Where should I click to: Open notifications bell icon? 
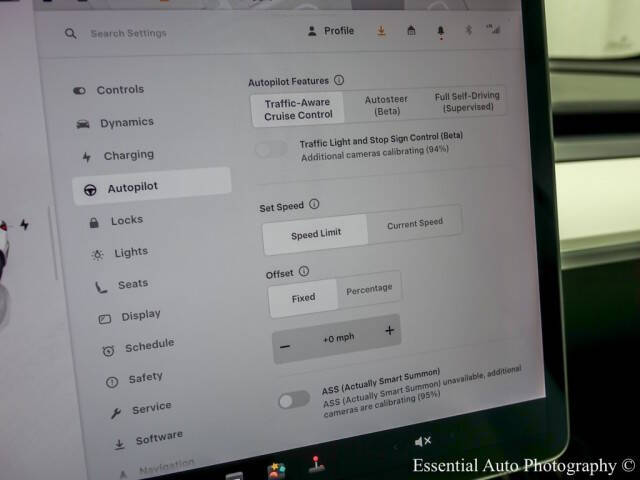(440, 31)
